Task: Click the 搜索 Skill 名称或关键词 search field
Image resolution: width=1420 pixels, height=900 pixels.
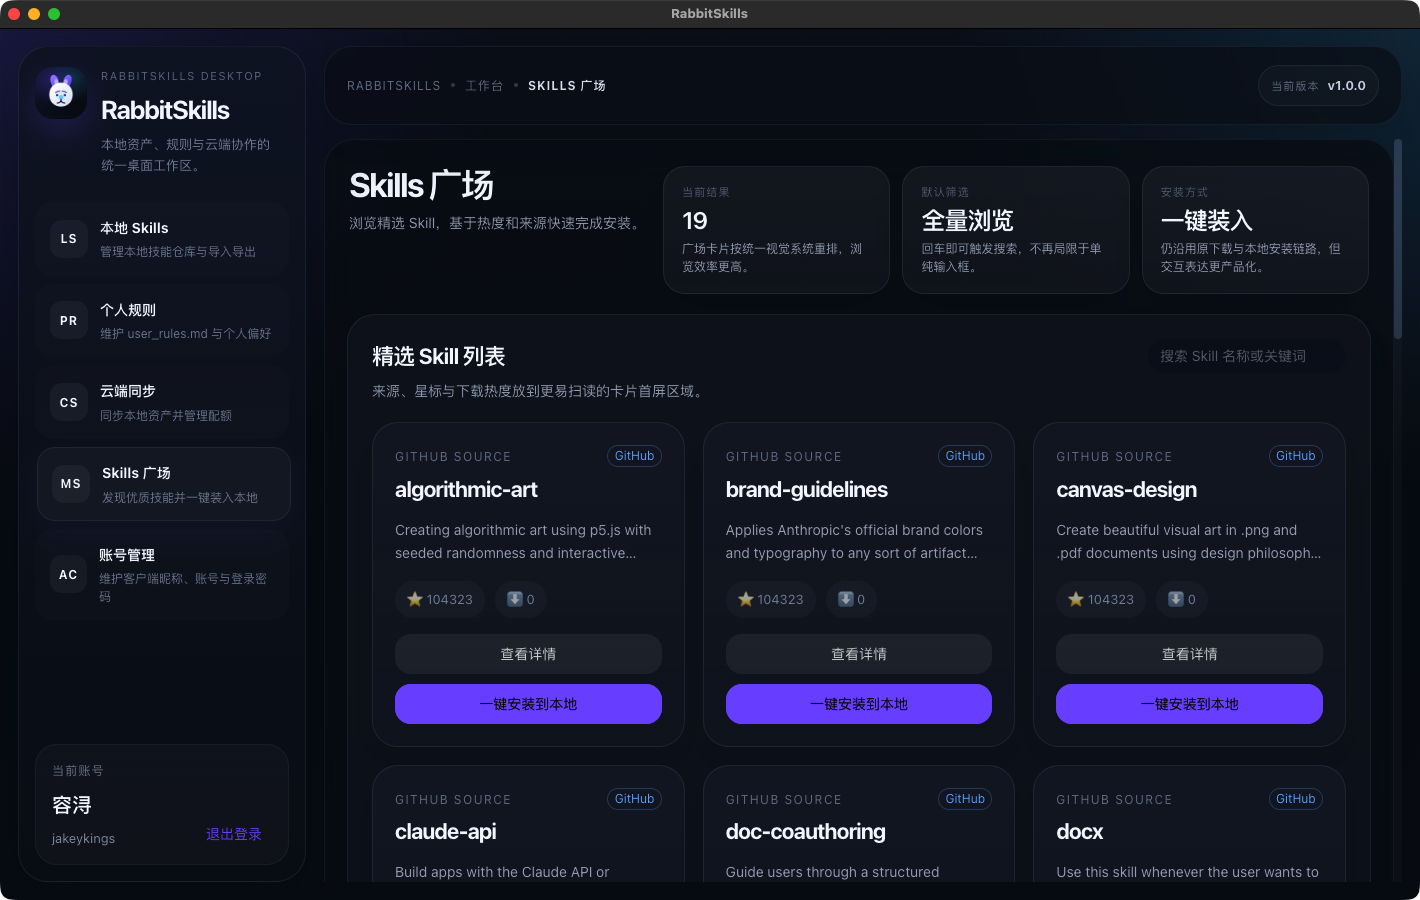Action: pyautogui.click(x=1246, y=356)
